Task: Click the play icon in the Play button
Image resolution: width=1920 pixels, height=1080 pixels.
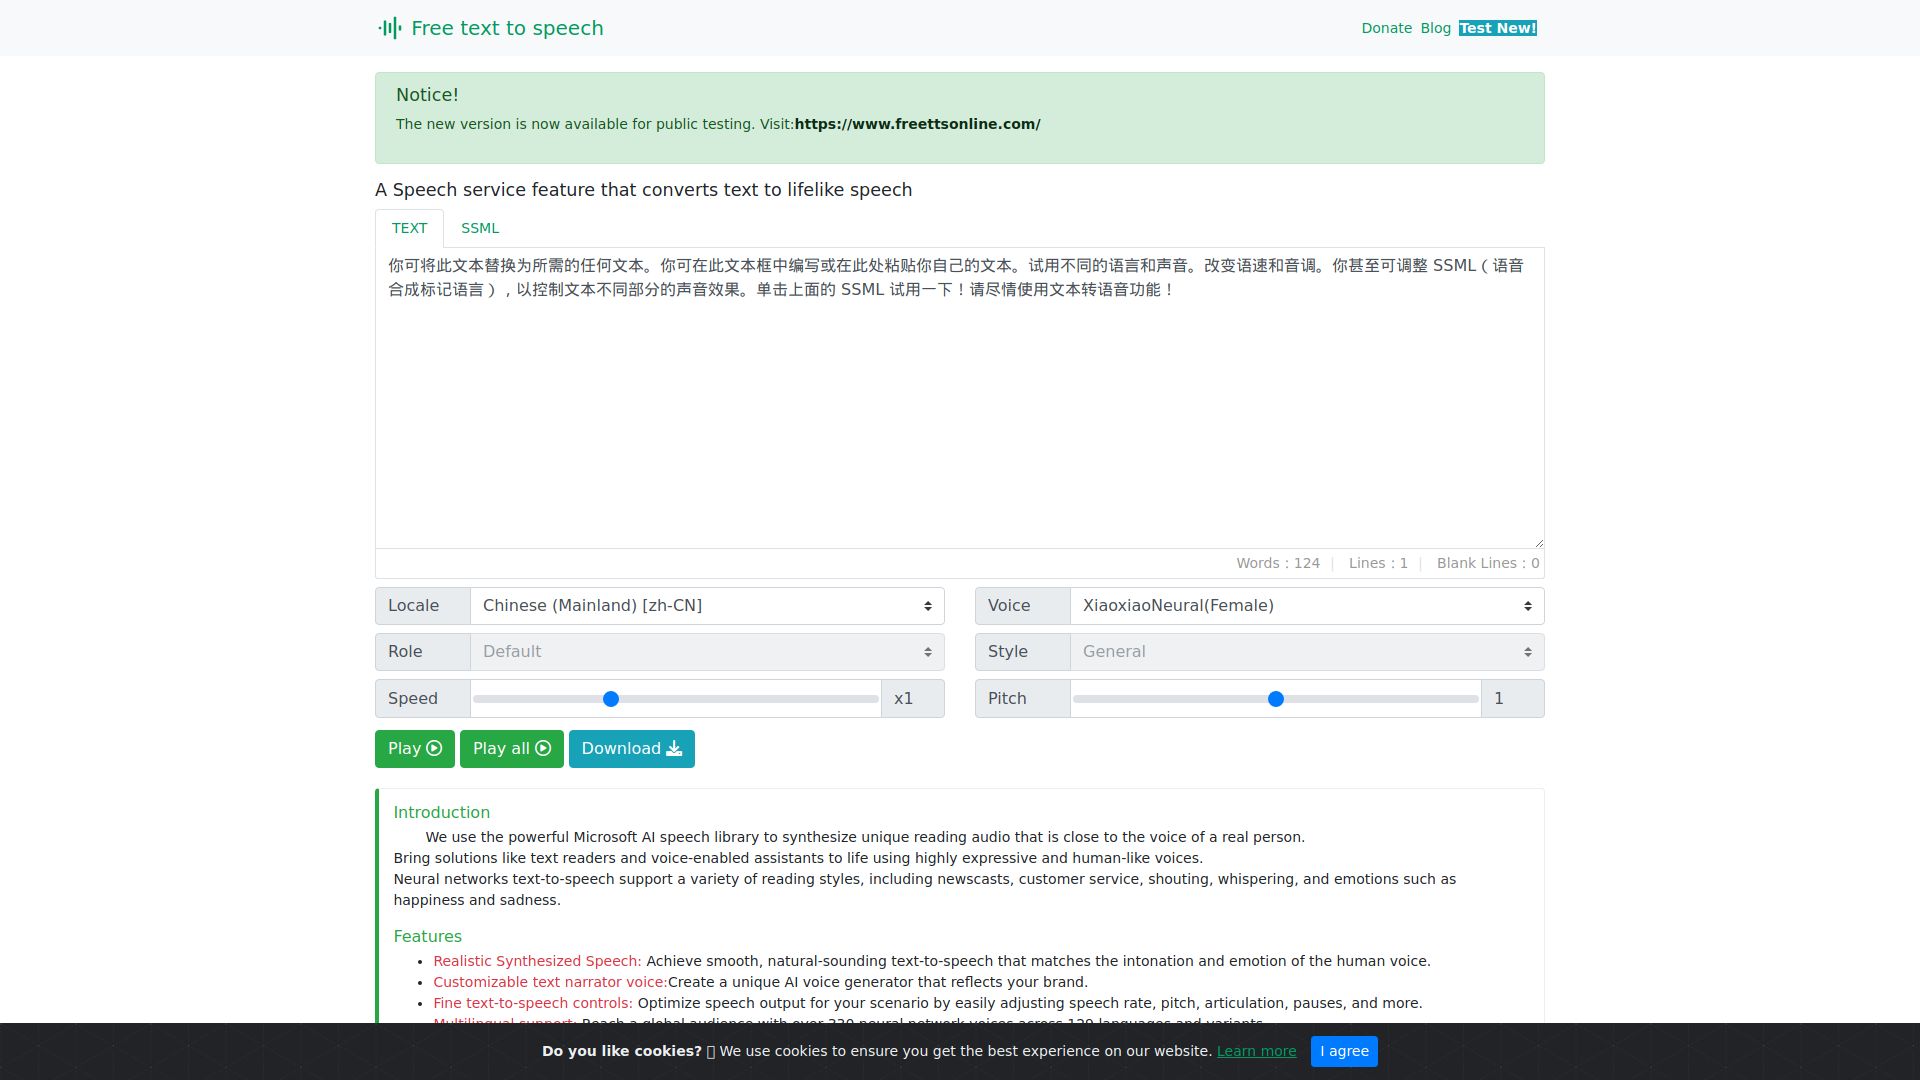Action: point(434,749)
